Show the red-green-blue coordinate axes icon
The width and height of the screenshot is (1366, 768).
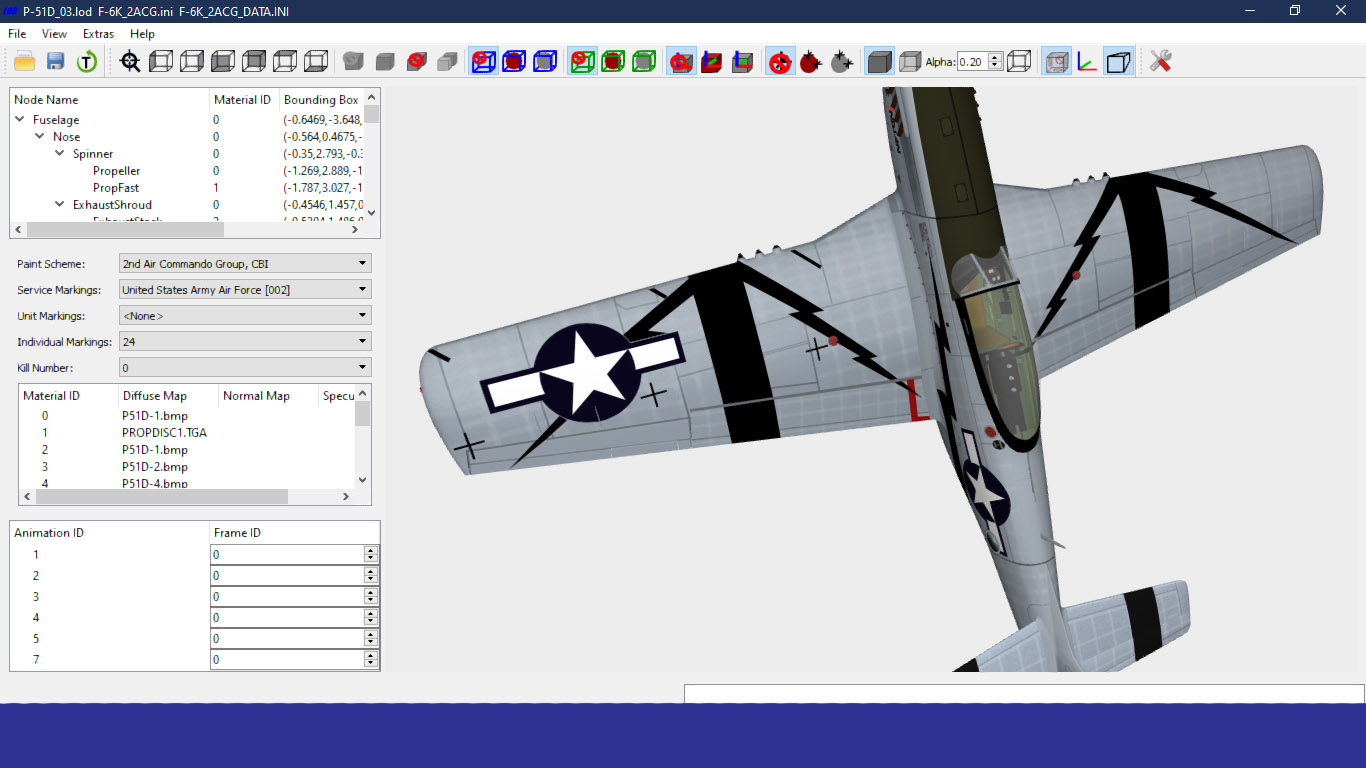point(1086,62)
